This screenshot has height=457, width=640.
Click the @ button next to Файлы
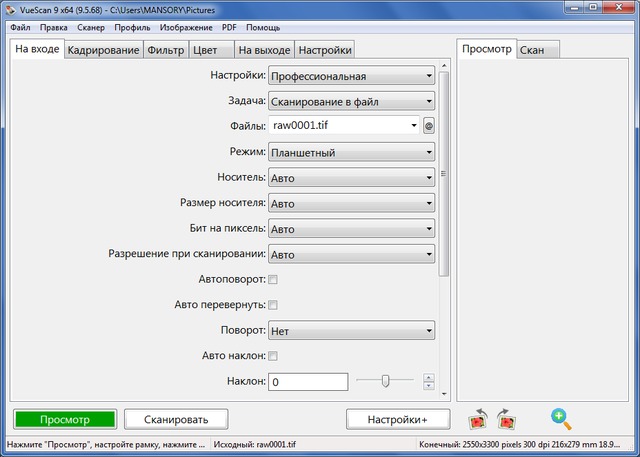tap(429, 126)
